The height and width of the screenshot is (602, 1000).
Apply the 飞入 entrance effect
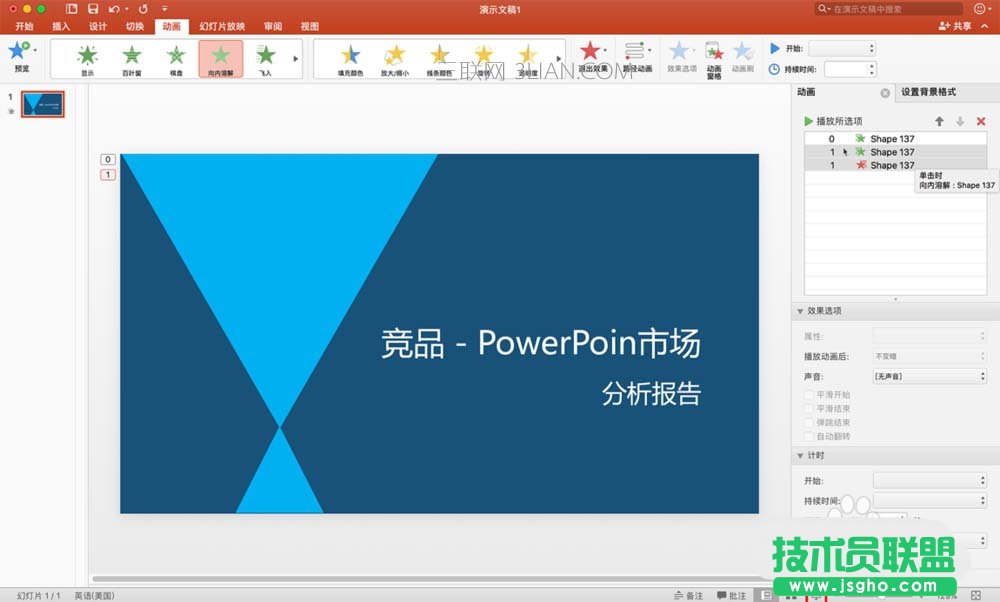point(265,59)
